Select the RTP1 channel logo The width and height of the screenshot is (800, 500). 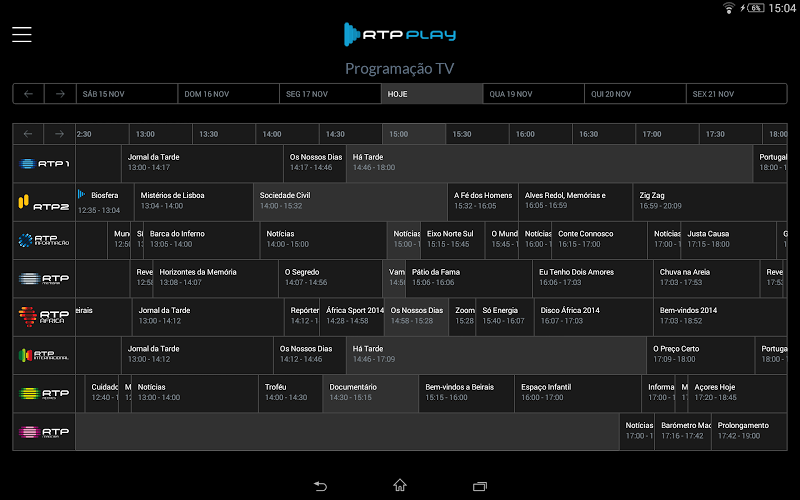pos(44,164)
